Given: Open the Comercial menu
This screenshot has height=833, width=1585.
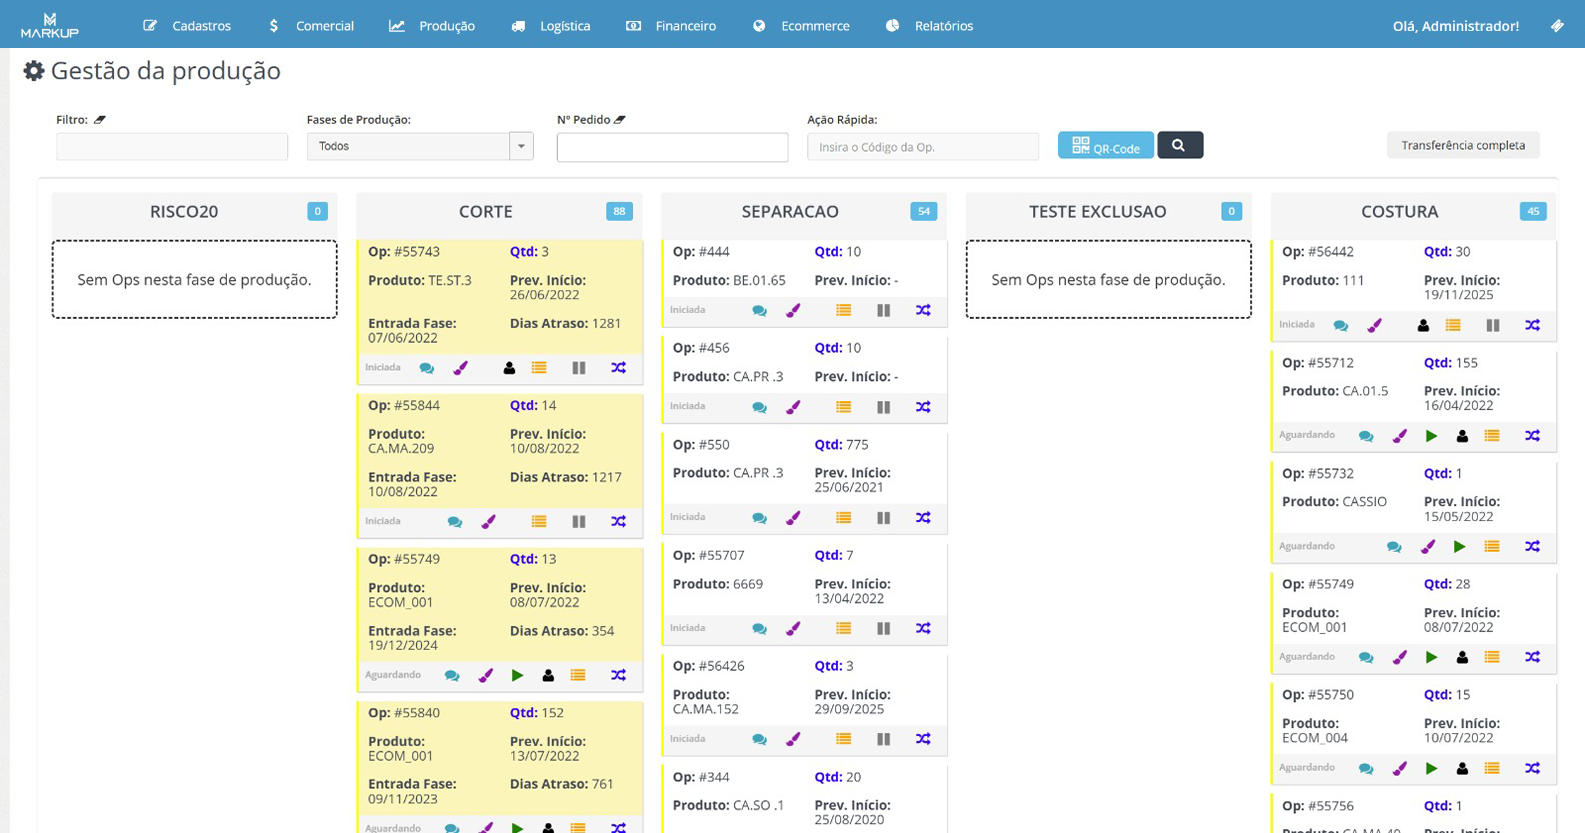Looking at the screenshot, I should tap(311, 26).
